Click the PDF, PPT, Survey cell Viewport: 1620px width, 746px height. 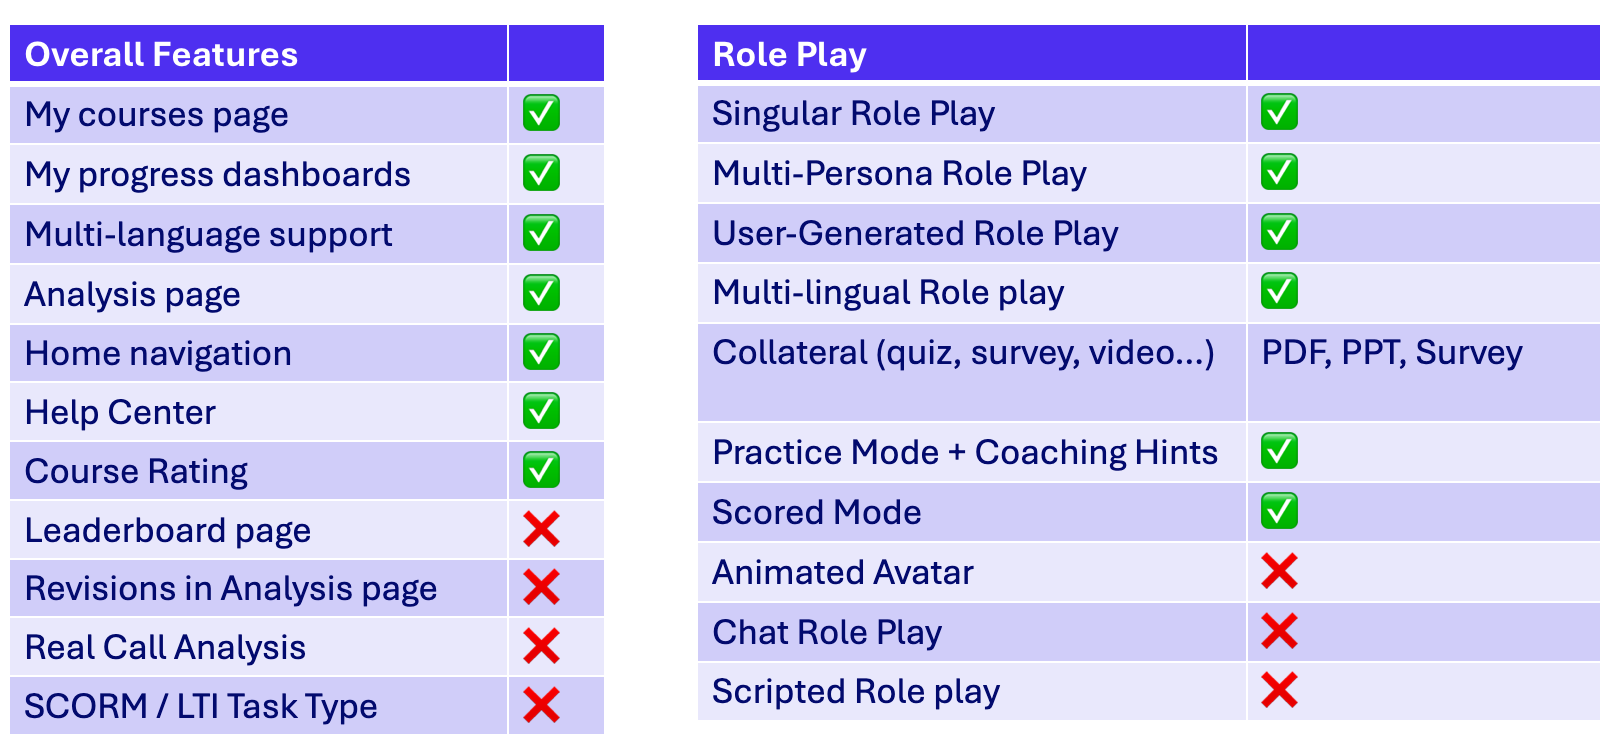[x=1391, y=353]
